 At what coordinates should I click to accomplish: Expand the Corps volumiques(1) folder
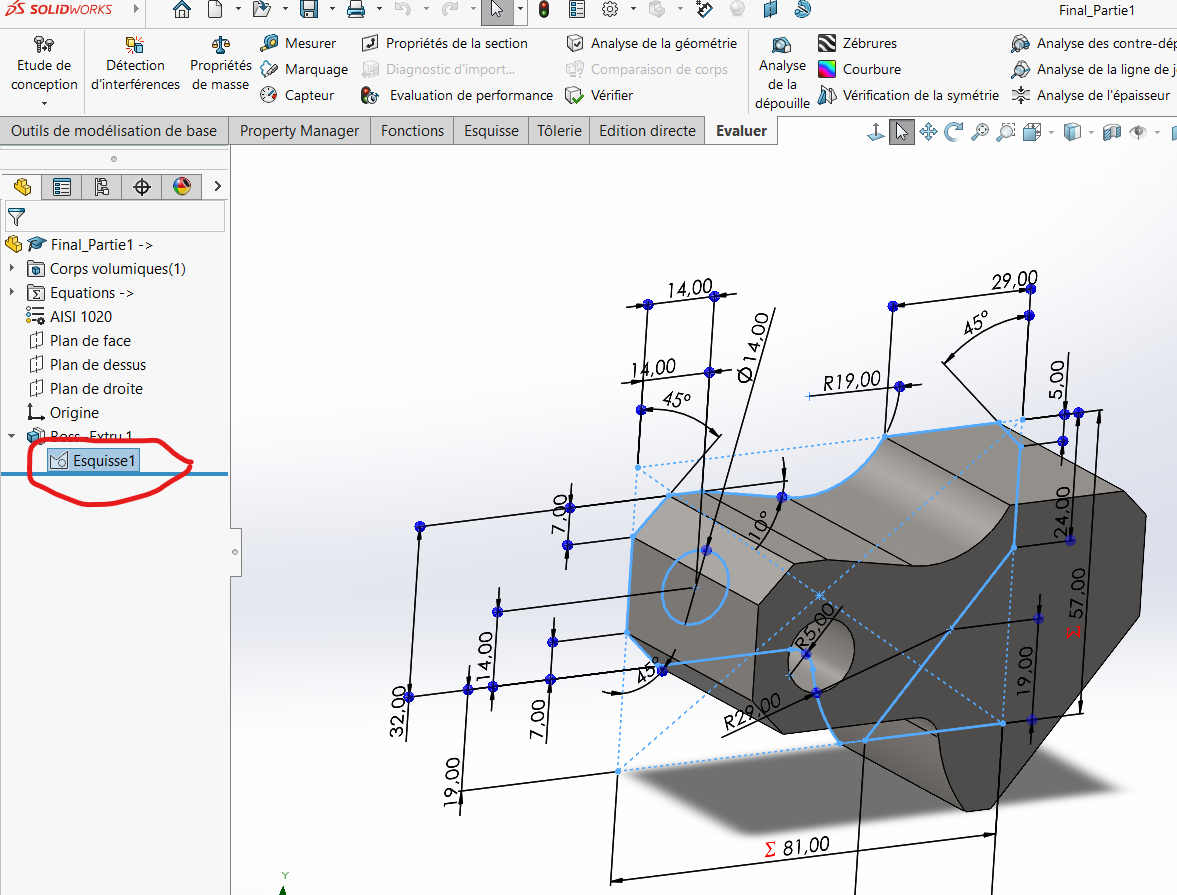coord(12,268)
